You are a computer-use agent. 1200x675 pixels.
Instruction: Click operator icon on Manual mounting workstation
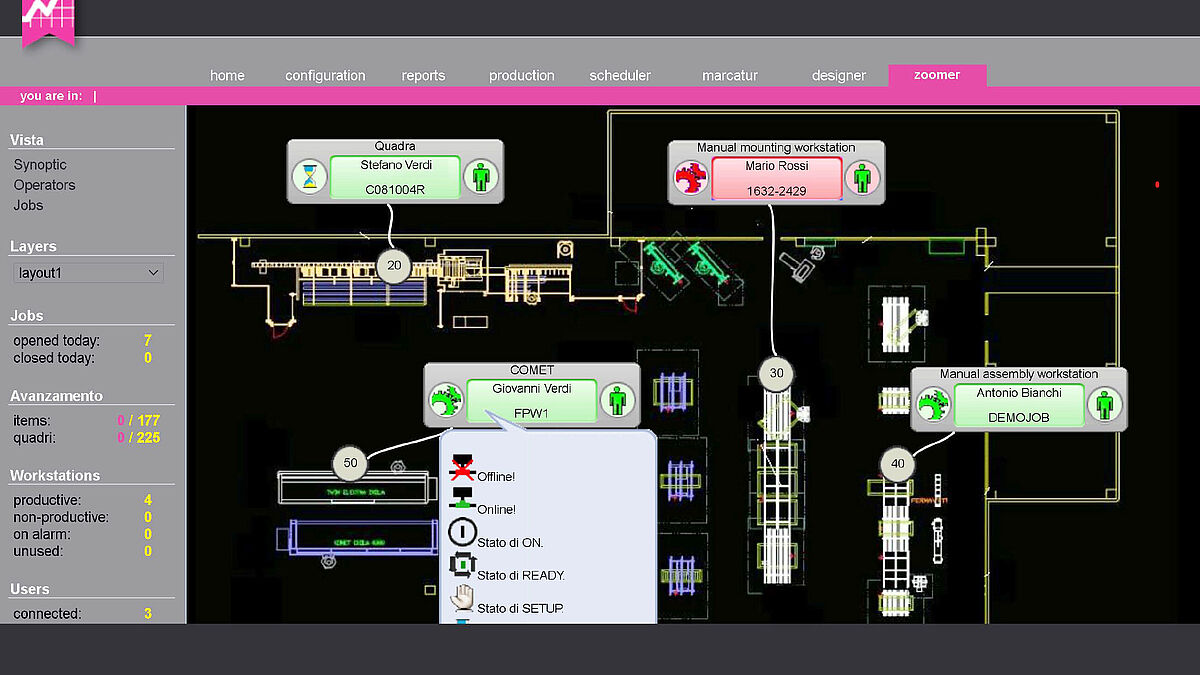pyautogui.click(x=861, y=179)
